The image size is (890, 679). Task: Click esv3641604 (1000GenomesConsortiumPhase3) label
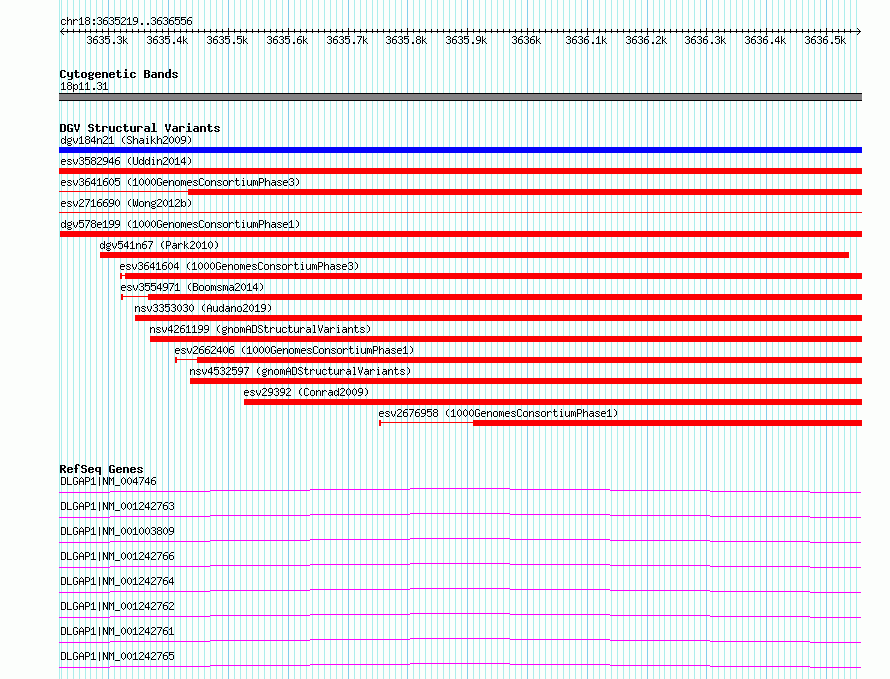pos(239,266)
